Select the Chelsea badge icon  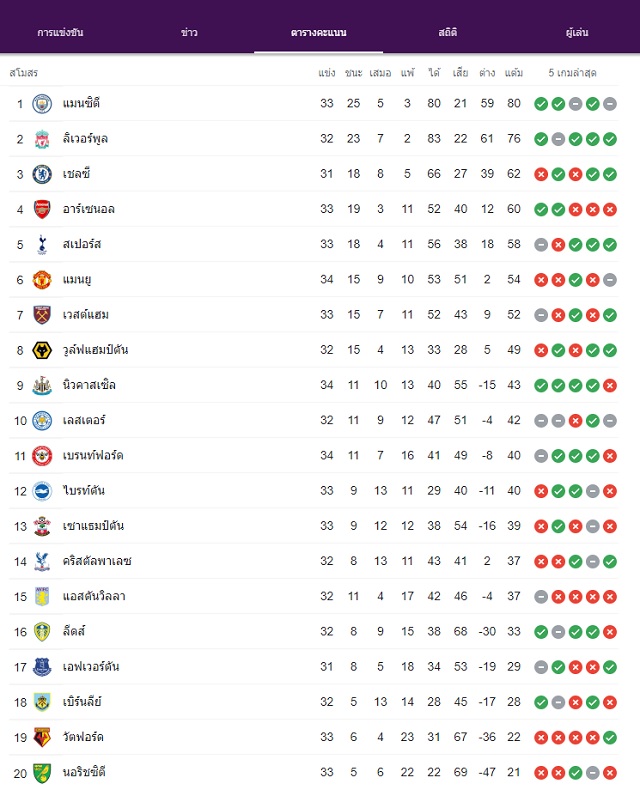click(x=42, y=174)
